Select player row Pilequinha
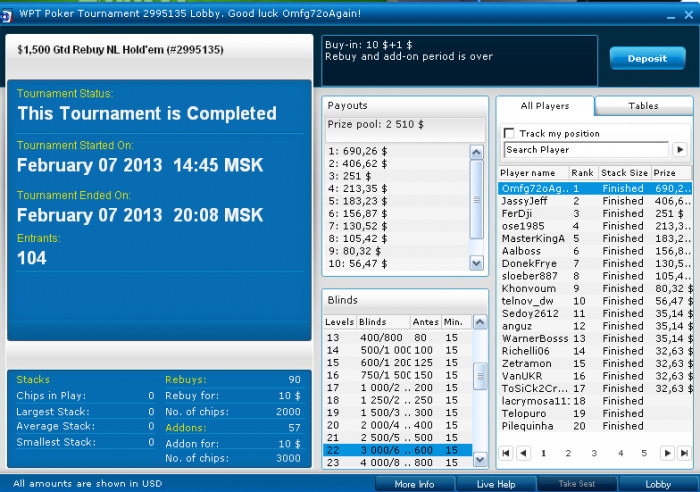This screenshot has width=700, height=492. tap(595, 426)
